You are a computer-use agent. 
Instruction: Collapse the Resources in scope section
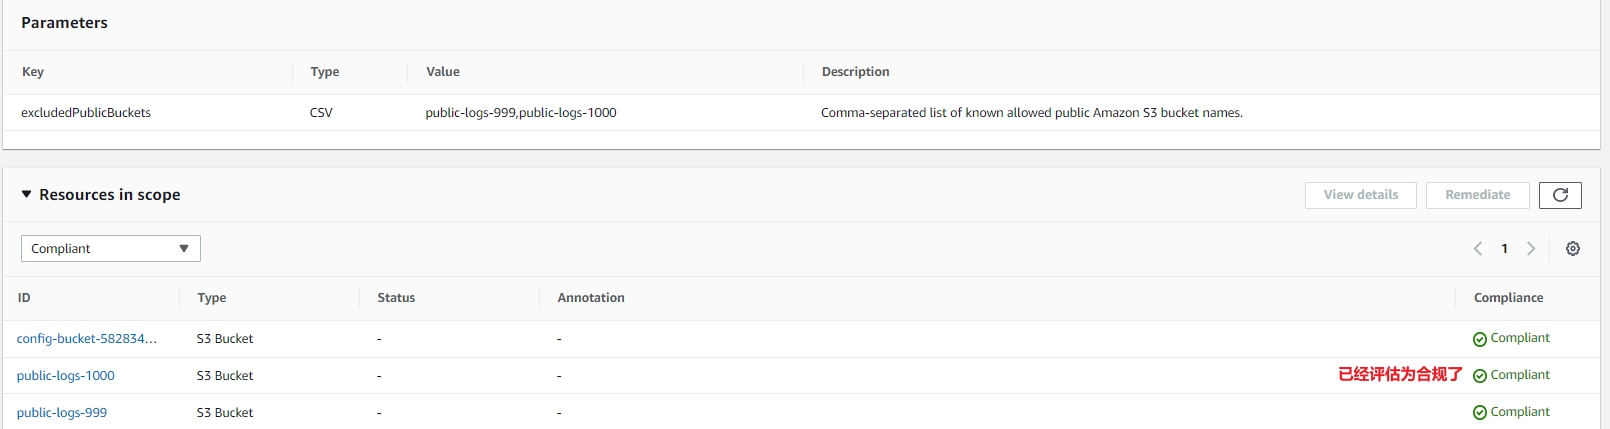click(27, 195)
